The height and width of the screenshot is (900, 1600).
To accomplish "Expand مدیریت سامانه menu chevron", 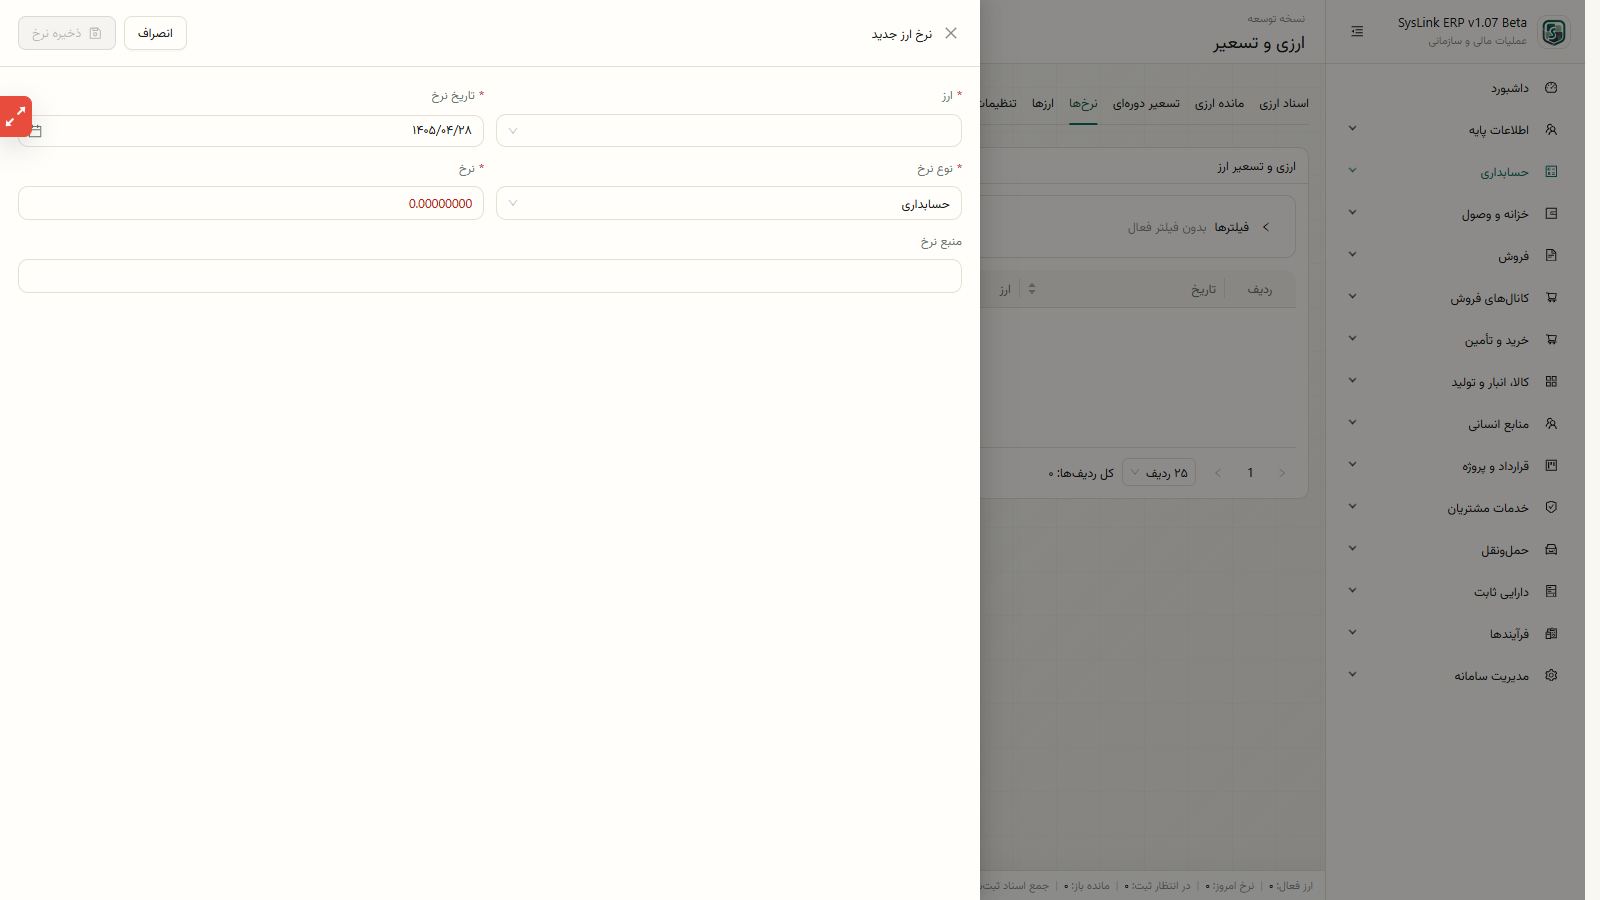I will pos(1352,674).
